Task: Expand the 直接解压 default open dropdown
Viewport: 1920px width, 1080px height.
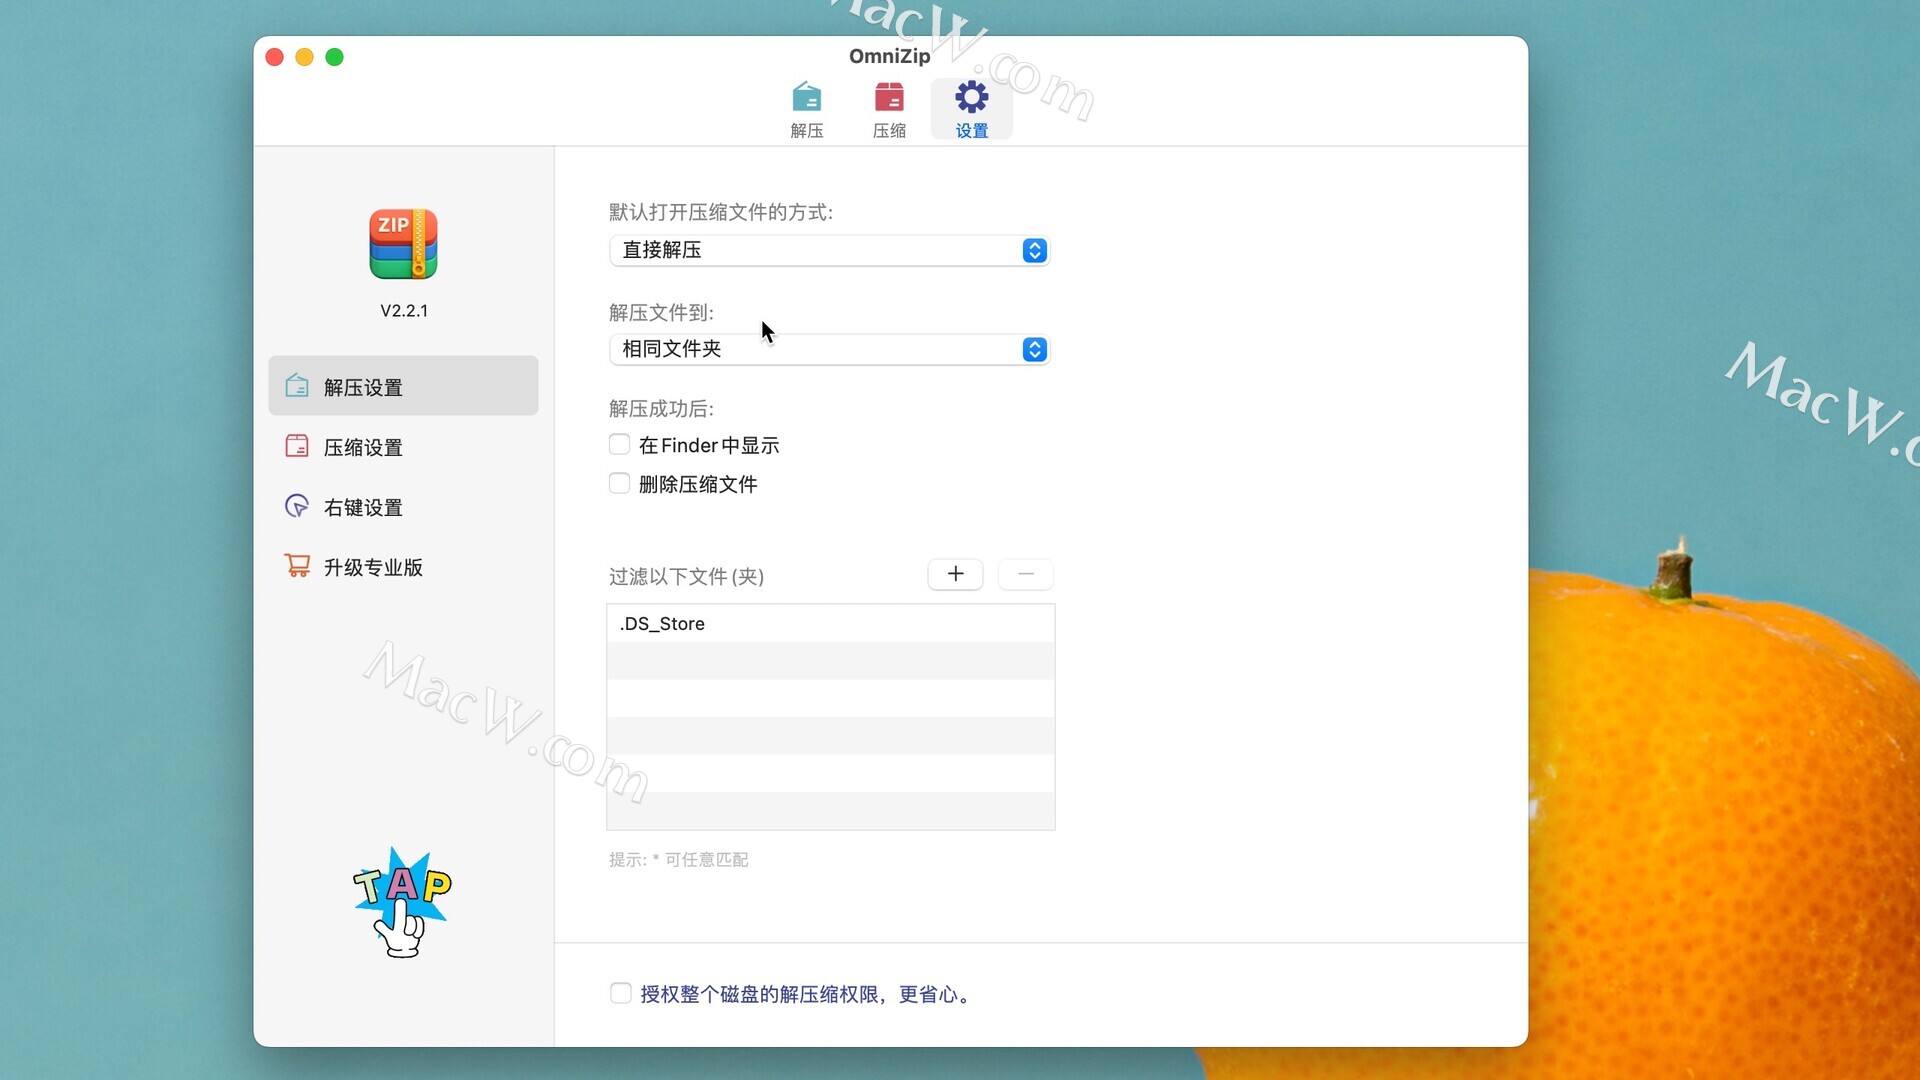Action: pyautogui.click(x=829, y=250)
